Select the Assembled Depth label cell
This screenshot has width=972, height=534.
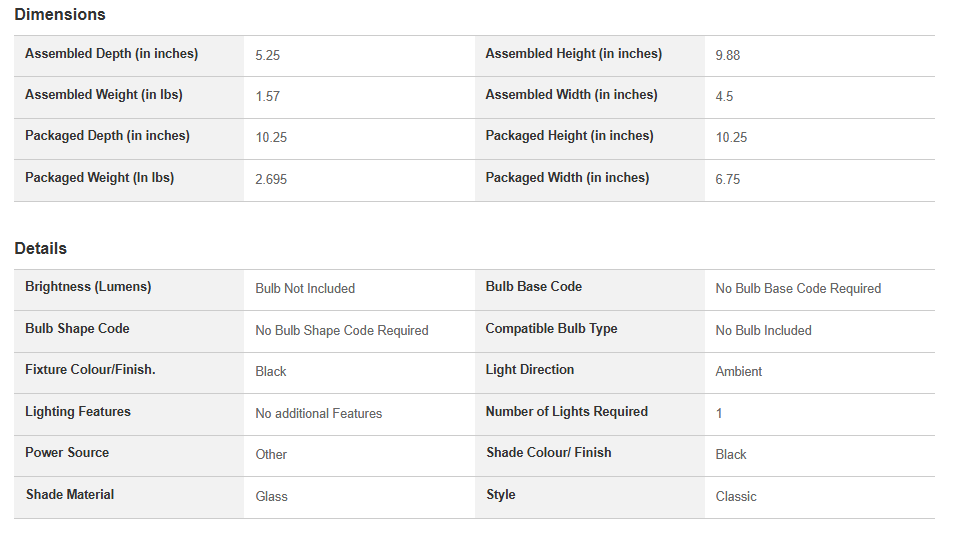(129, 56)
